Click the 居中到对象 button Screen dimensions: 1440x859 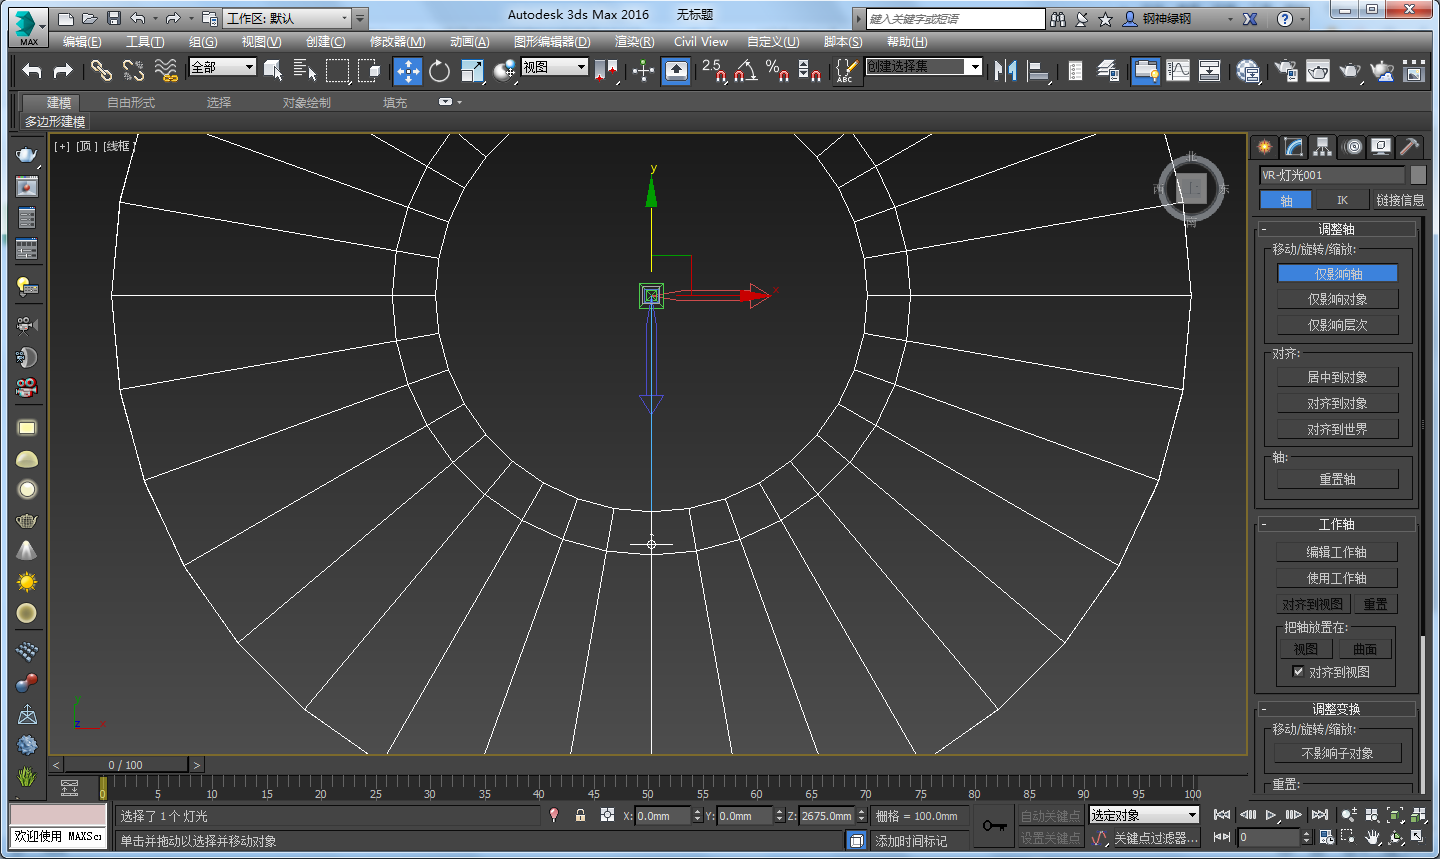tap(1337, 377)
